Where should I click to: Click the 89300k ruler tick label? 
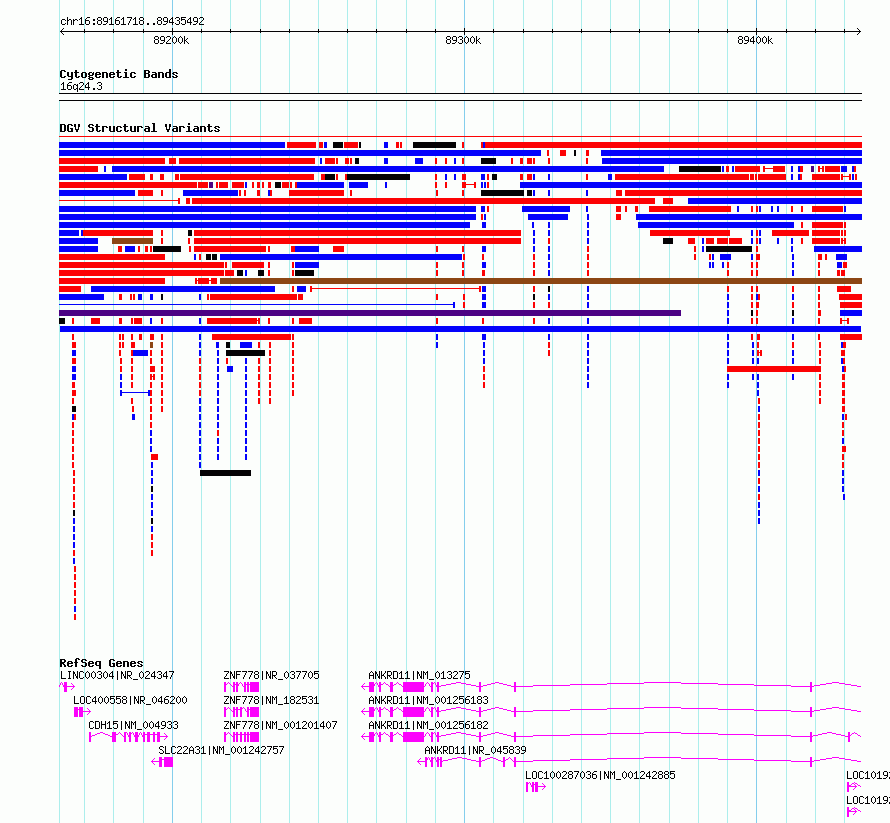(463, 40)
